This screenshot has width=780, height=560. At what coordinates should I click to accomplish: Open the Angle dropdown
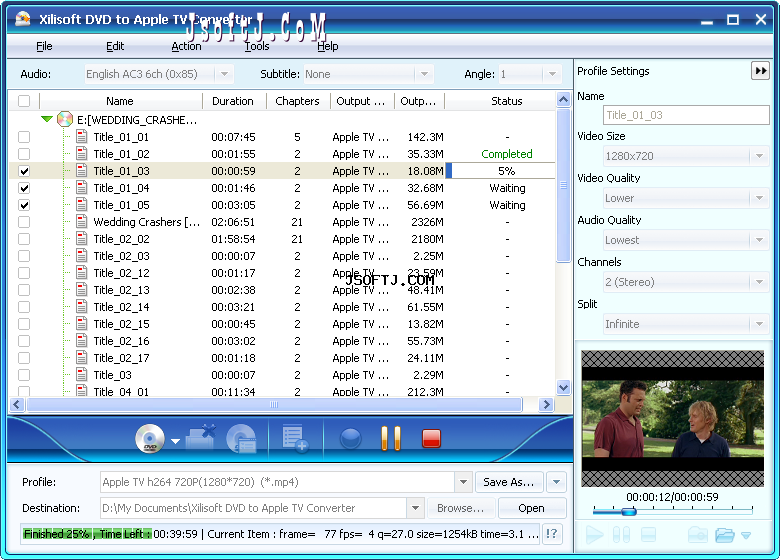click(552, 74)
